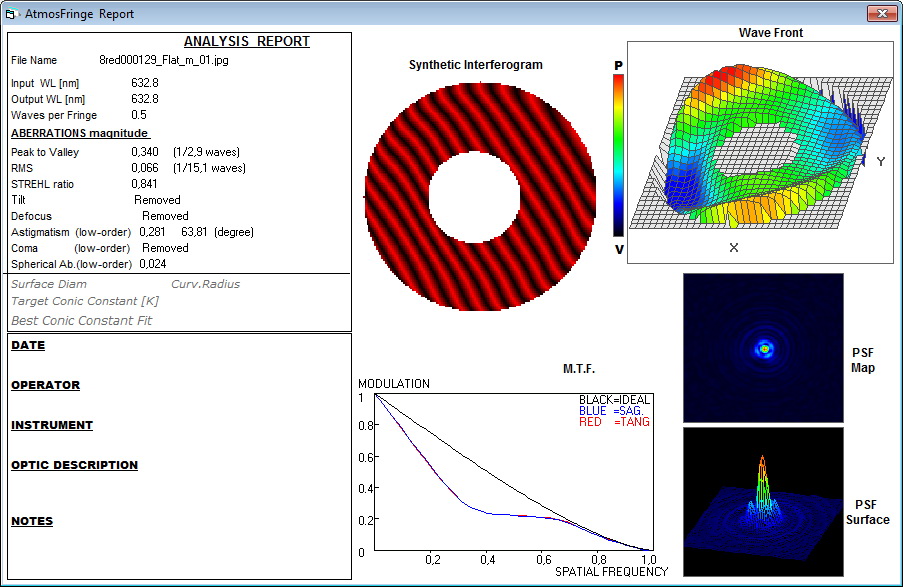Click the P-to-V color scale bar
This screenshot has width=903, height=587.
(x=620, y=153)
